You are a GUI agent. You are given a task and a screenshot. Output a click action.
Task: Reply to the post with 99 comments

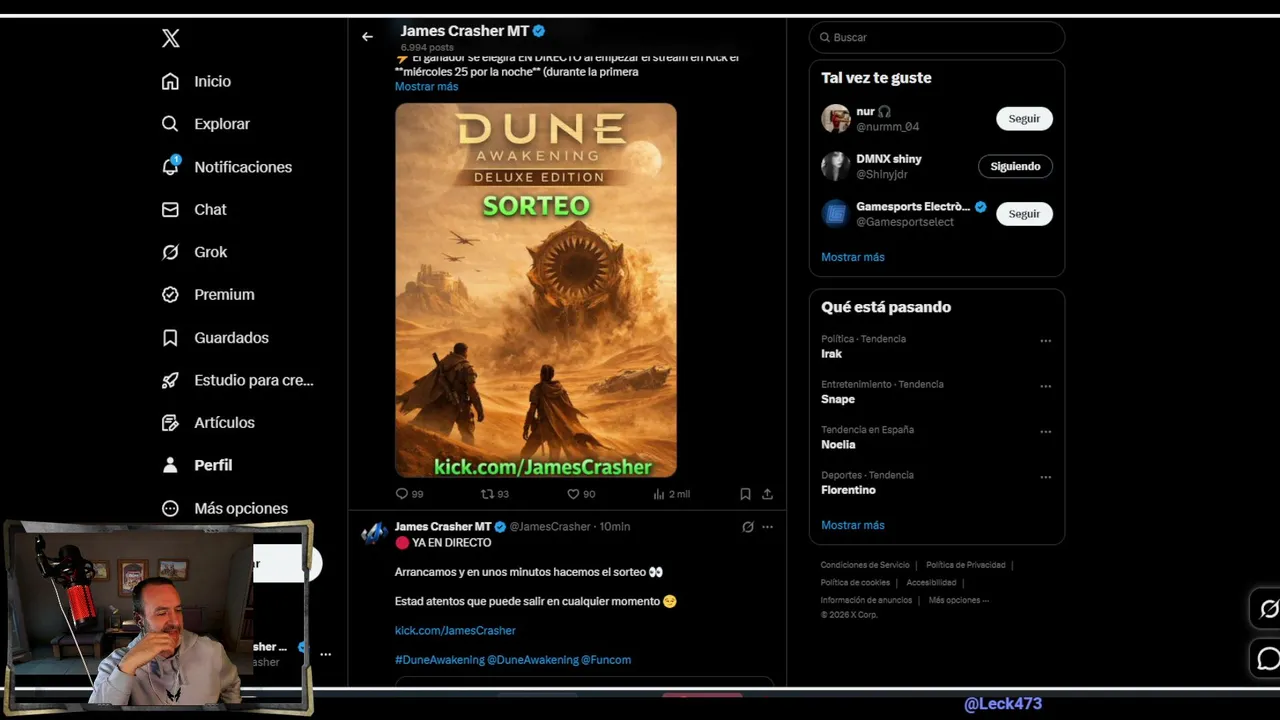410,494
